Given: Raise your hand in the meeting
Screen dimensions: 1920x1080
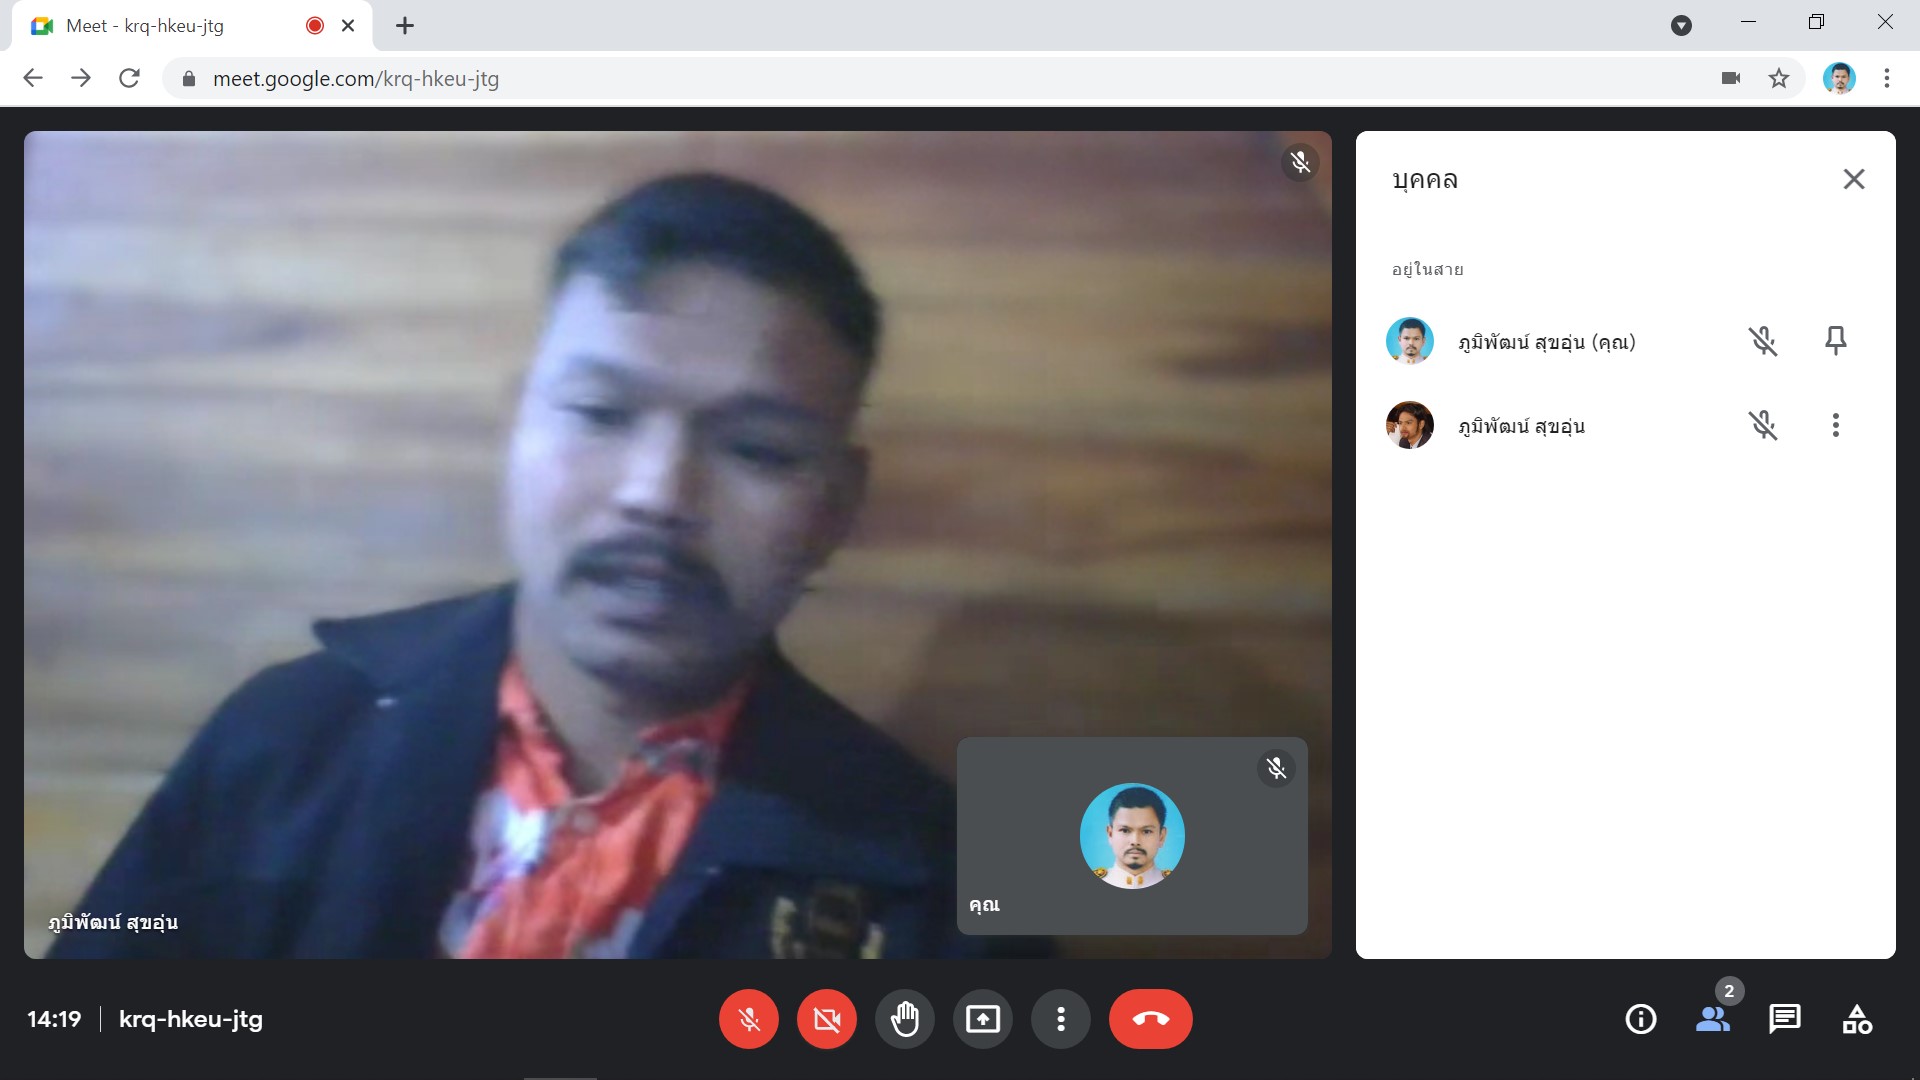Looking at the screenshot, I should point(904,1019).
